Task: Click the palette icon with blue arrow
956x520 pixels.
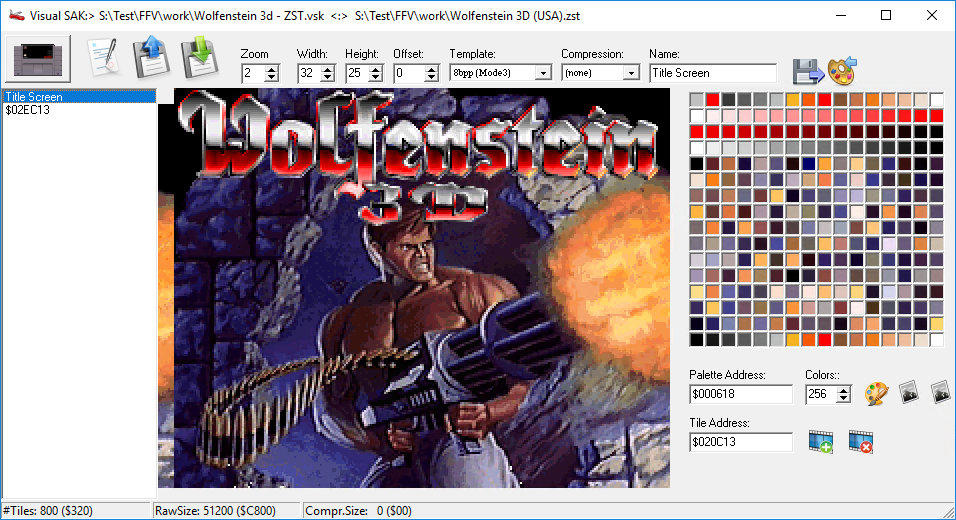Action: pyautogui.click(x=843, y=71)
